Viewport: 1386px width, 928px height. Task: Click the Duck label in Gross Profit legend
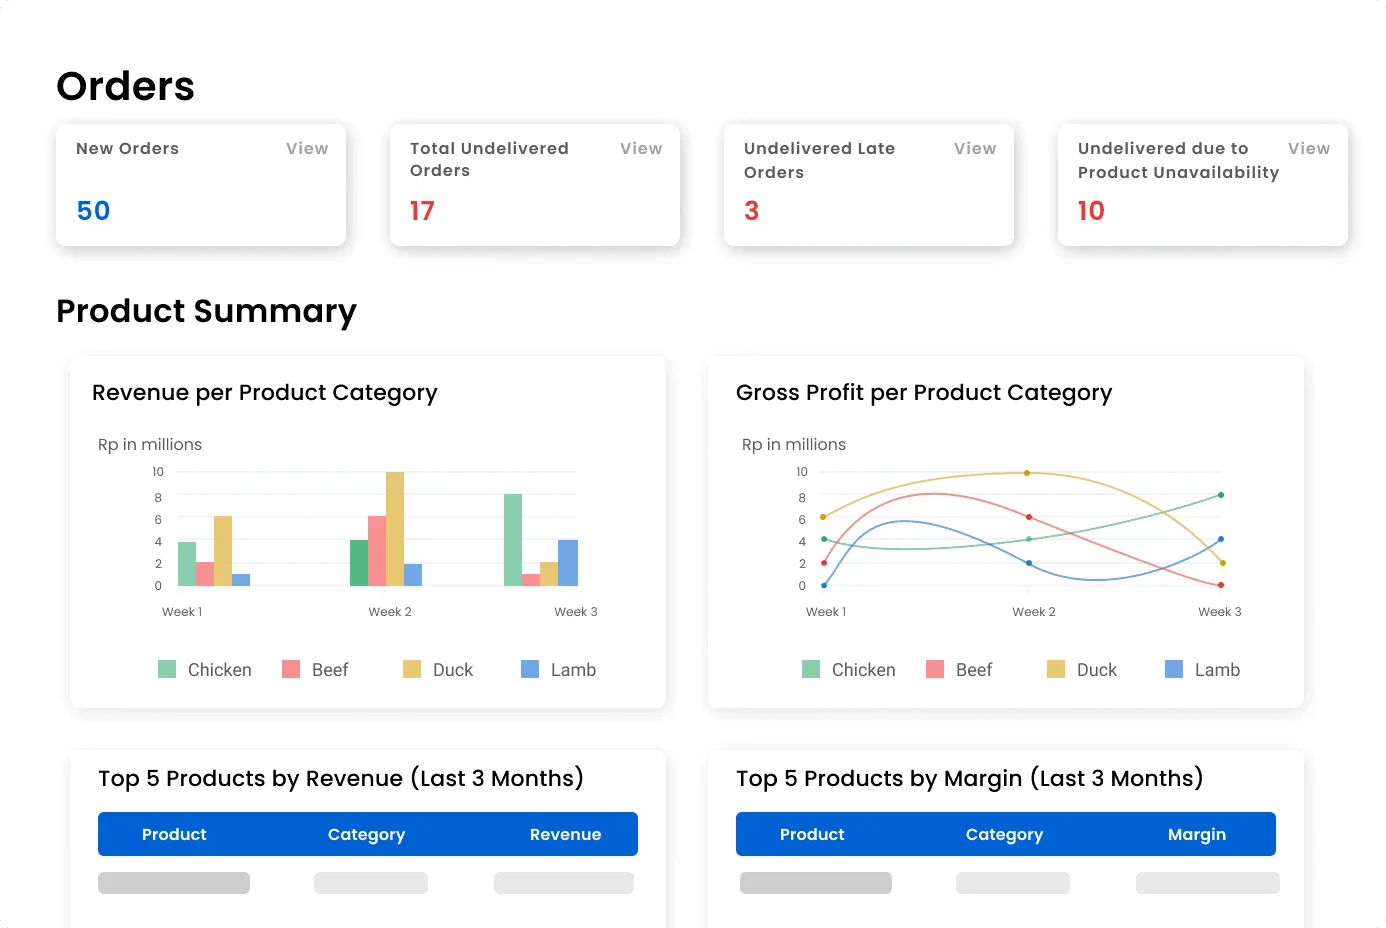[x=1097, y=670]
